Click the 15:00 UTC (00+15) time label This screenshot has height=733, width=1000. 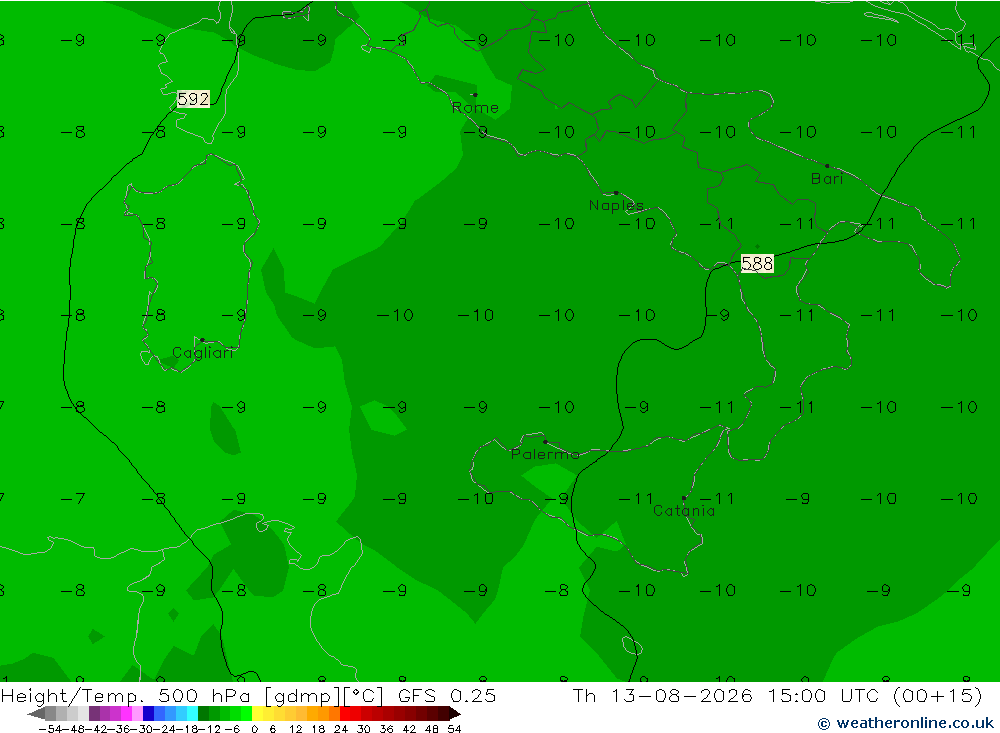tap(875, 695)
